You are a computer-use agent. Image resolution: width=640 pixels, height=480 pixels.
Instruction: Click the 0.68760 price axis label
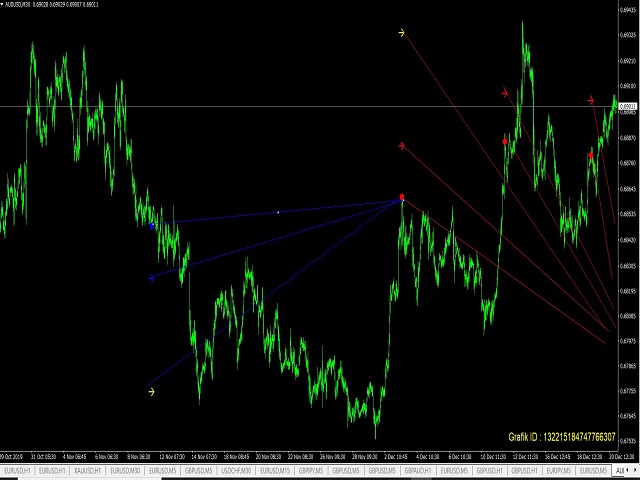pyautogui.click(x=628, y=163)
